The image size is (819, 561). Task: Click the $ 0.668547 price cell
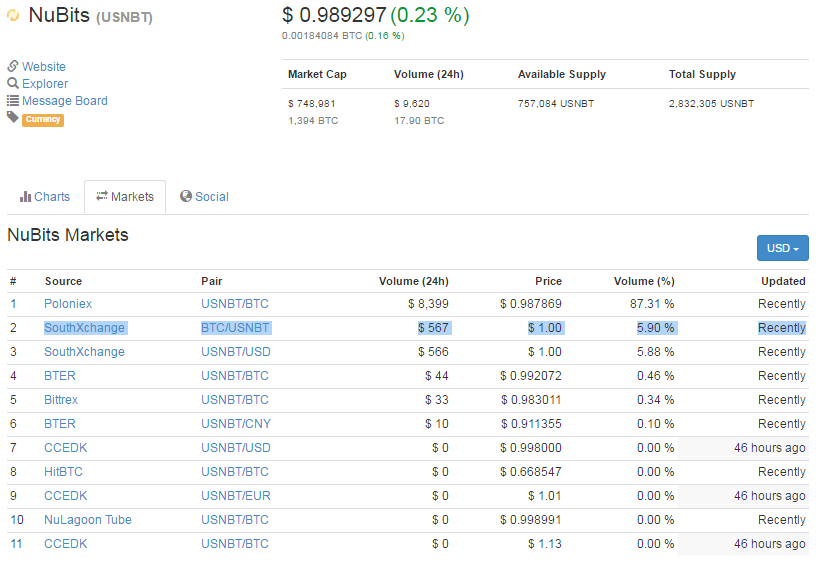[x=531, y=472]
